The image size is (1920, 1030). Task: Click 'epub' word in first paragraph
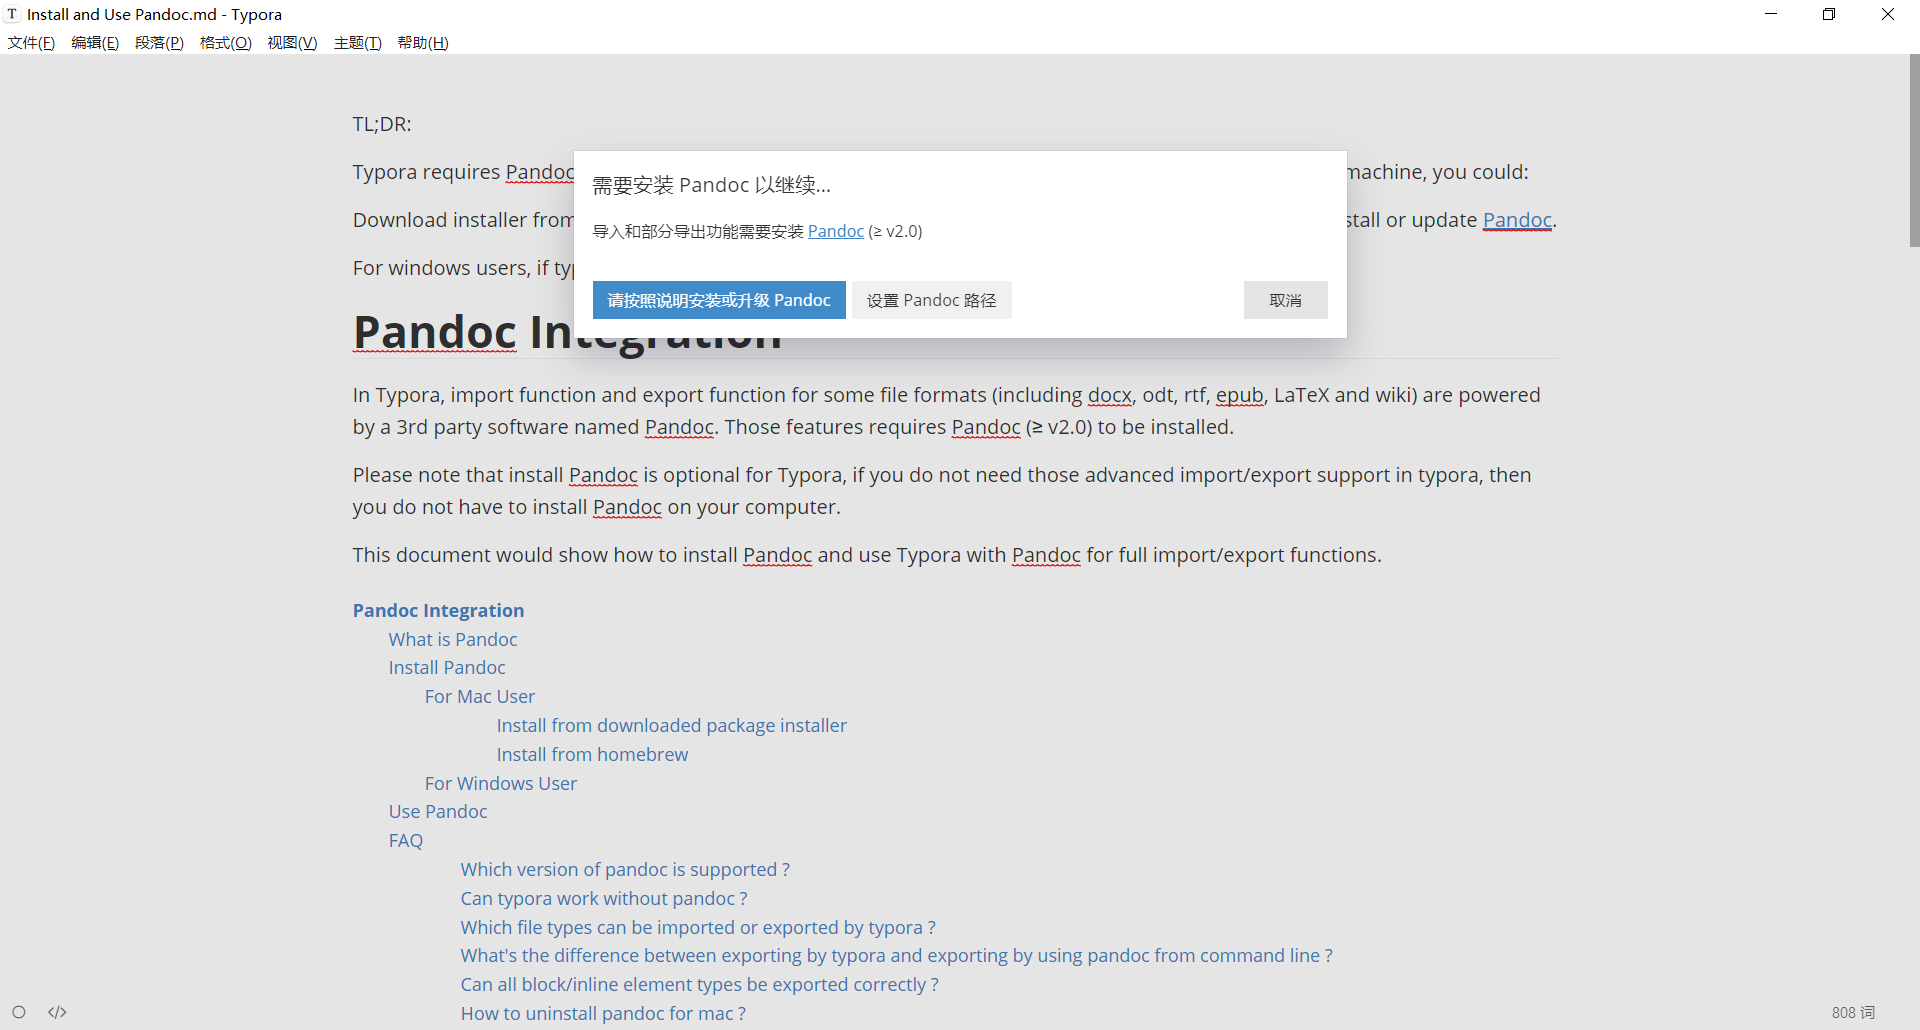[1239, 395]
